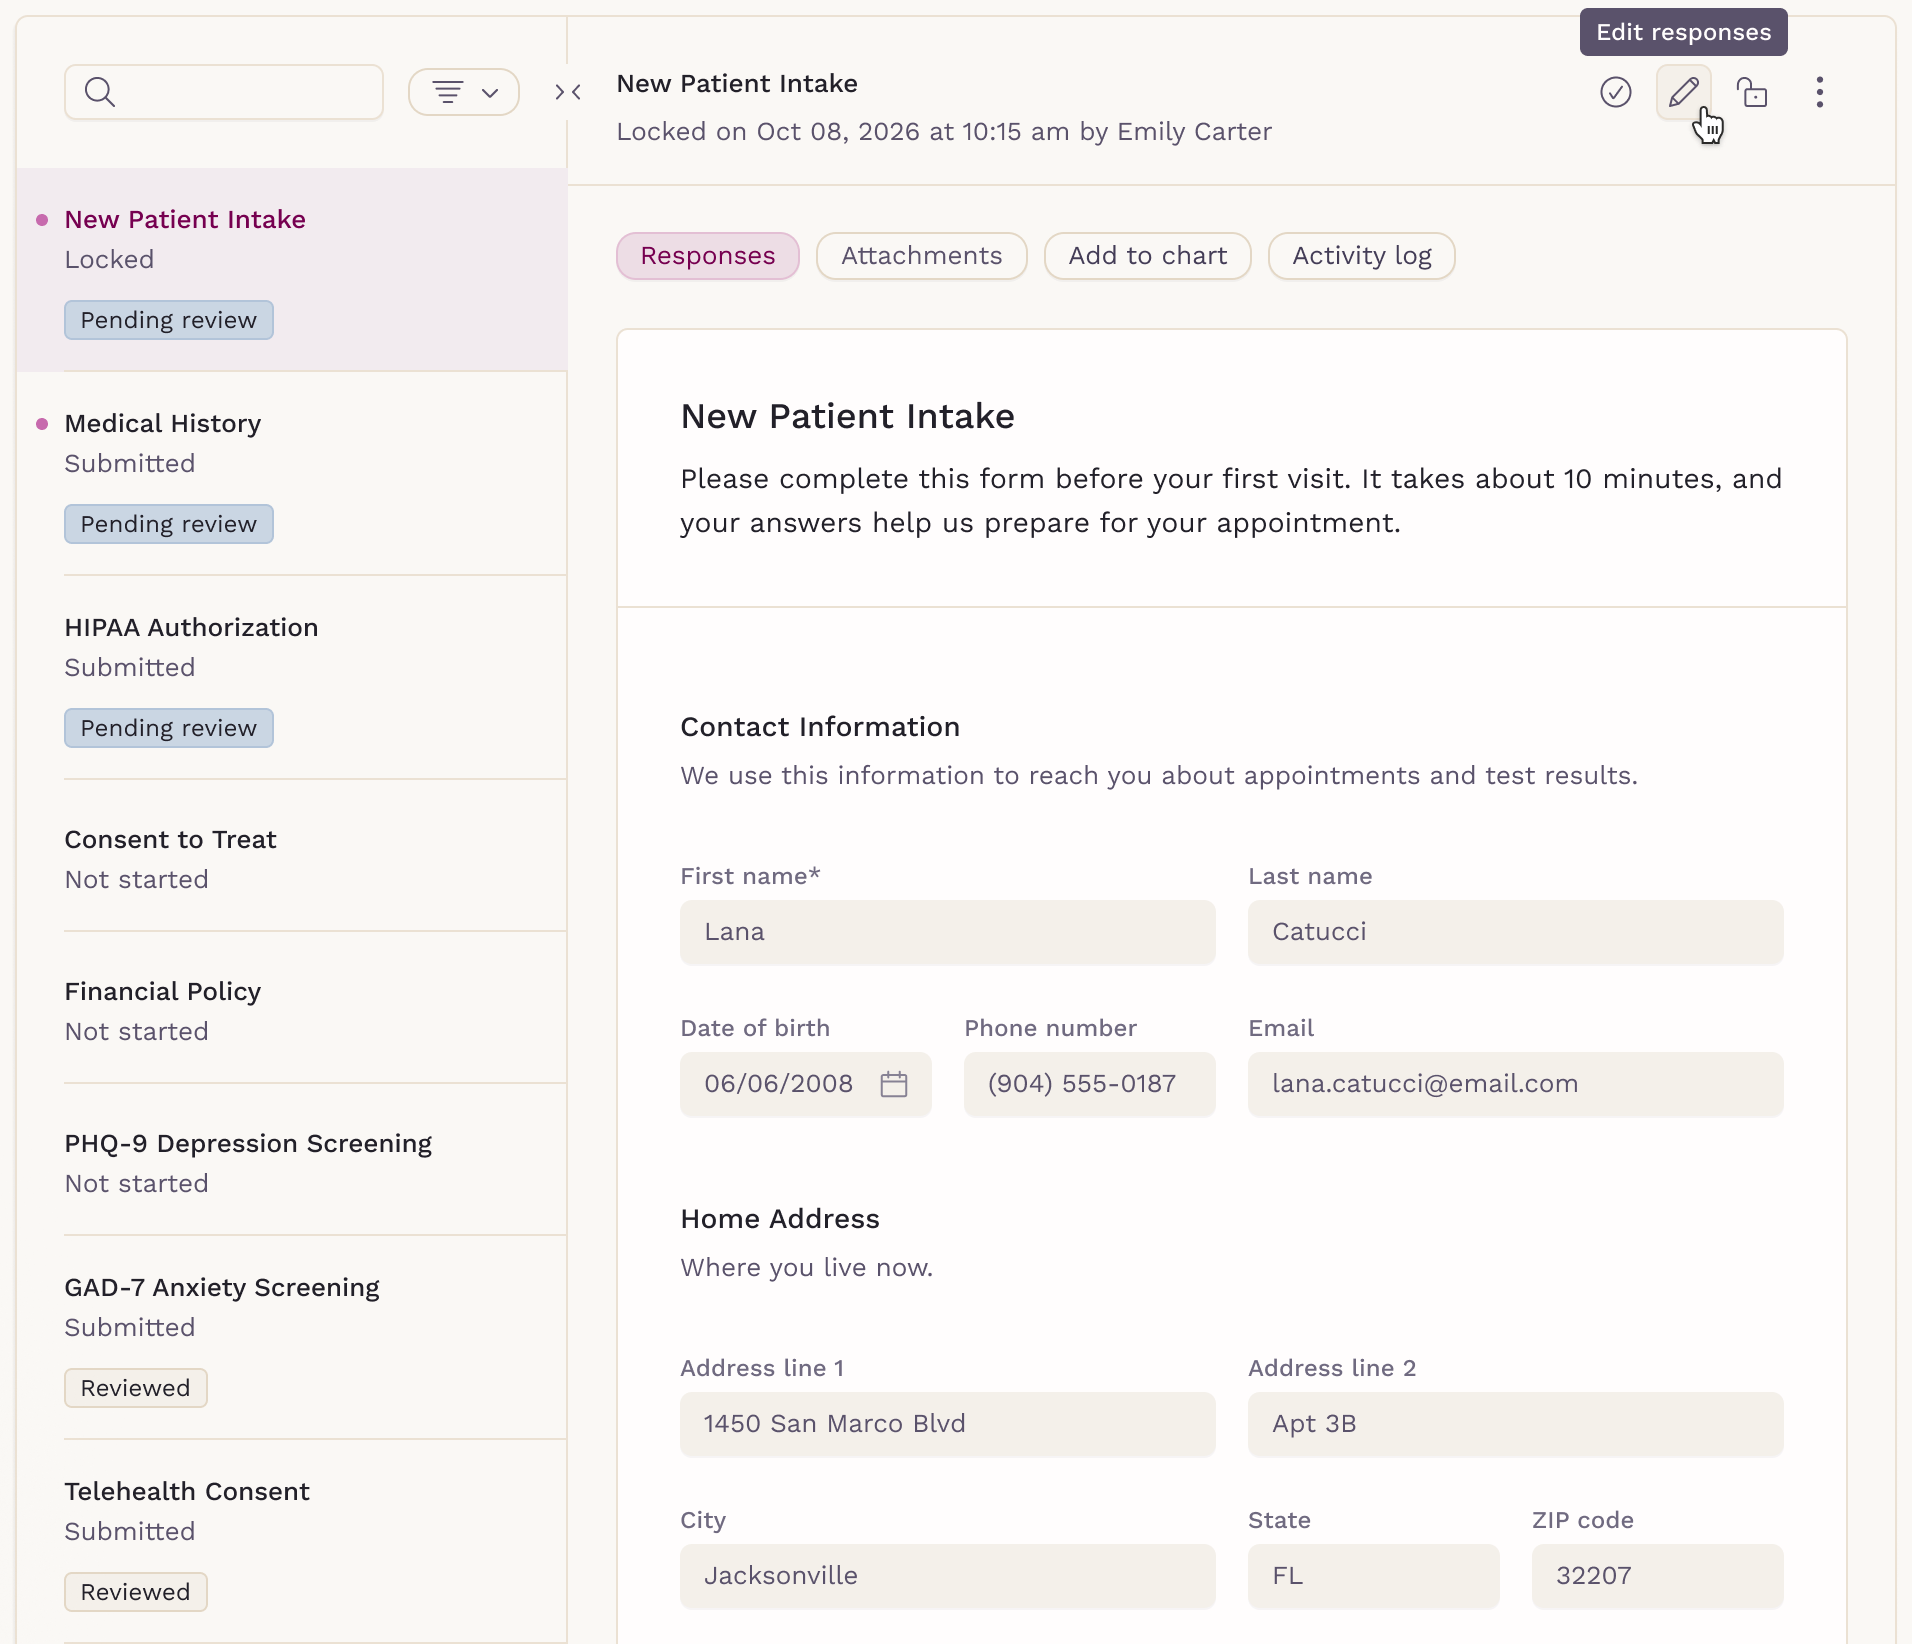Click the unlock form icon
Viewport: 1912px width, 1644px height.
click(1752, 92)
